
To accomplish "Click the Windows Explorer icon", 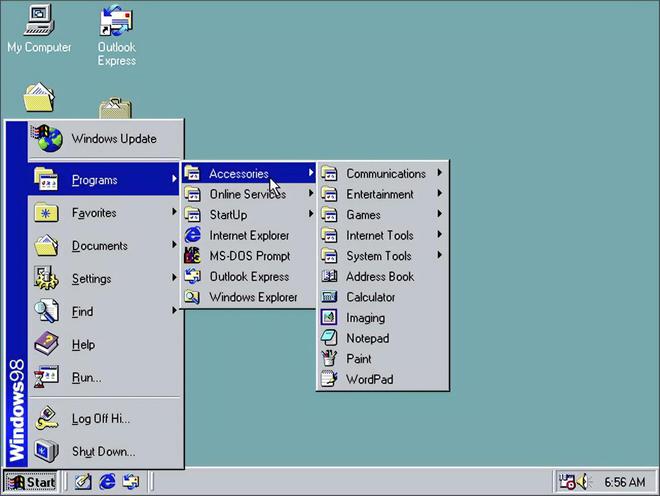I will coord(193,297).
